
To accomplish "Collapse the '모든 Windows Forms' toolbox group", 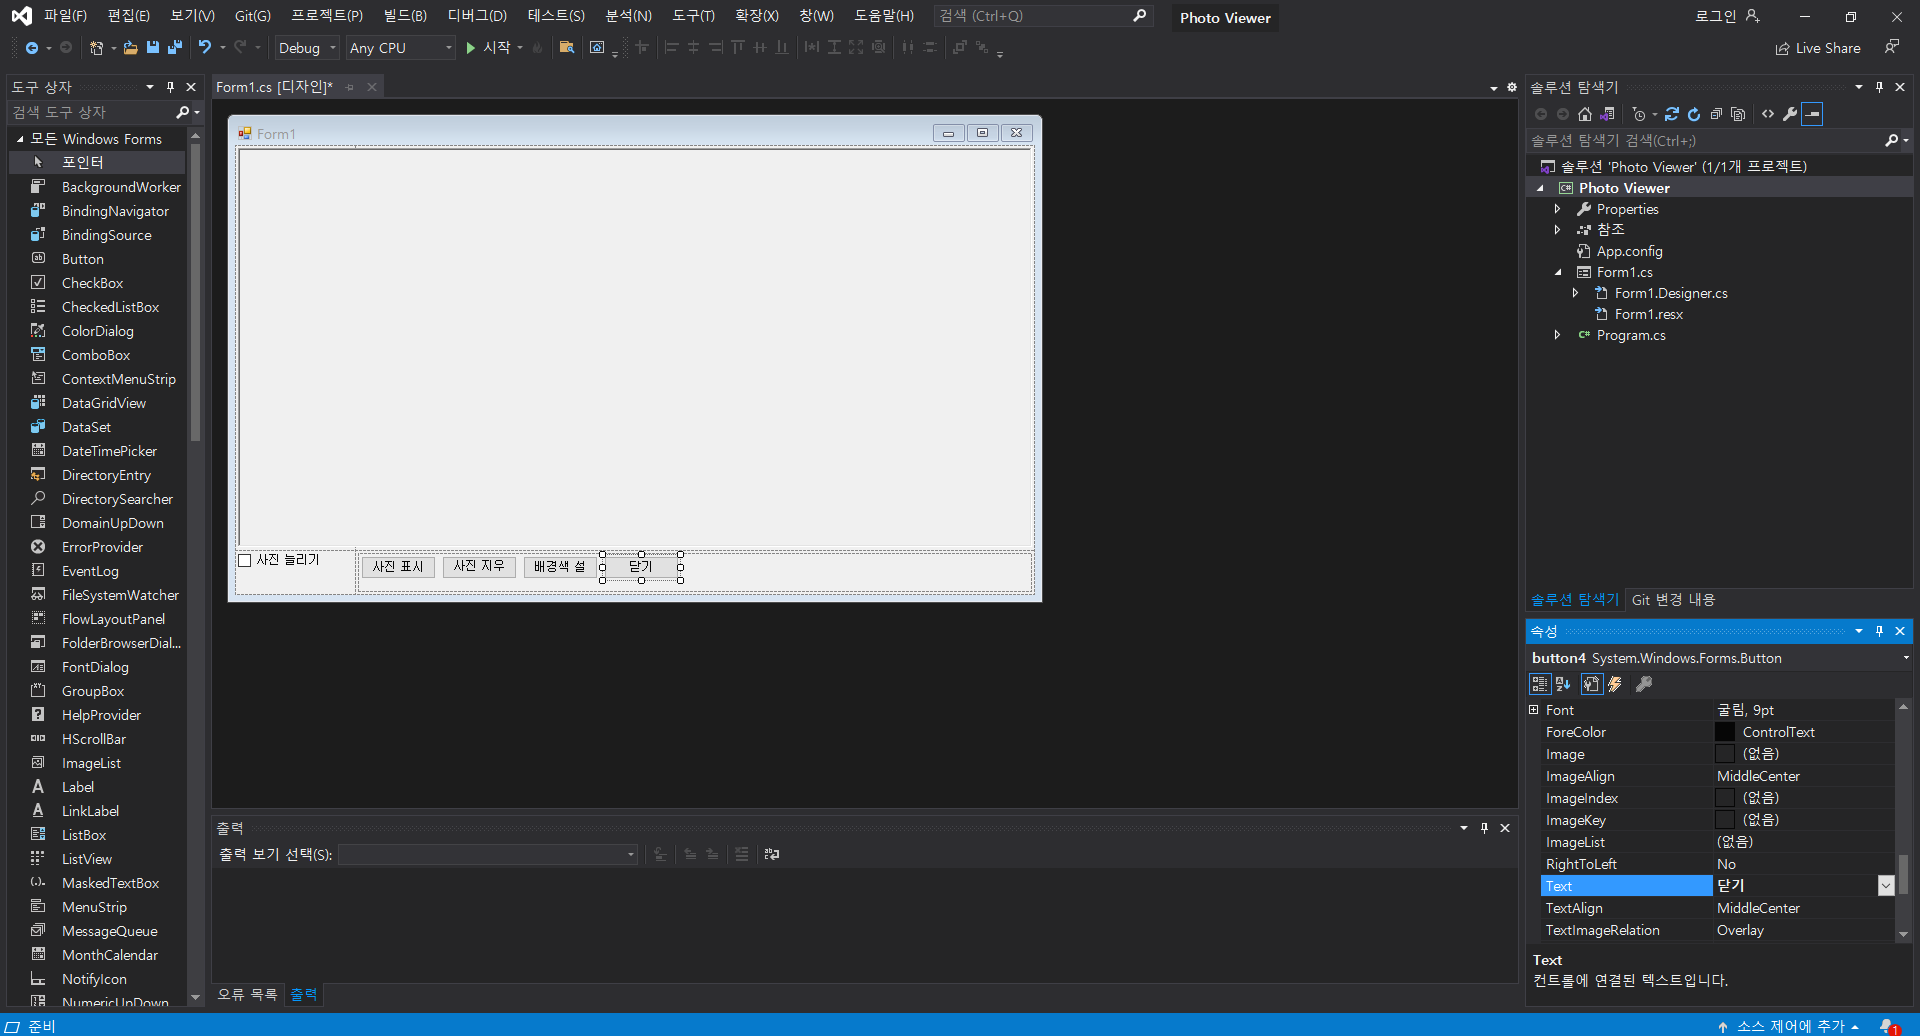I will click(x=20, y=139).
